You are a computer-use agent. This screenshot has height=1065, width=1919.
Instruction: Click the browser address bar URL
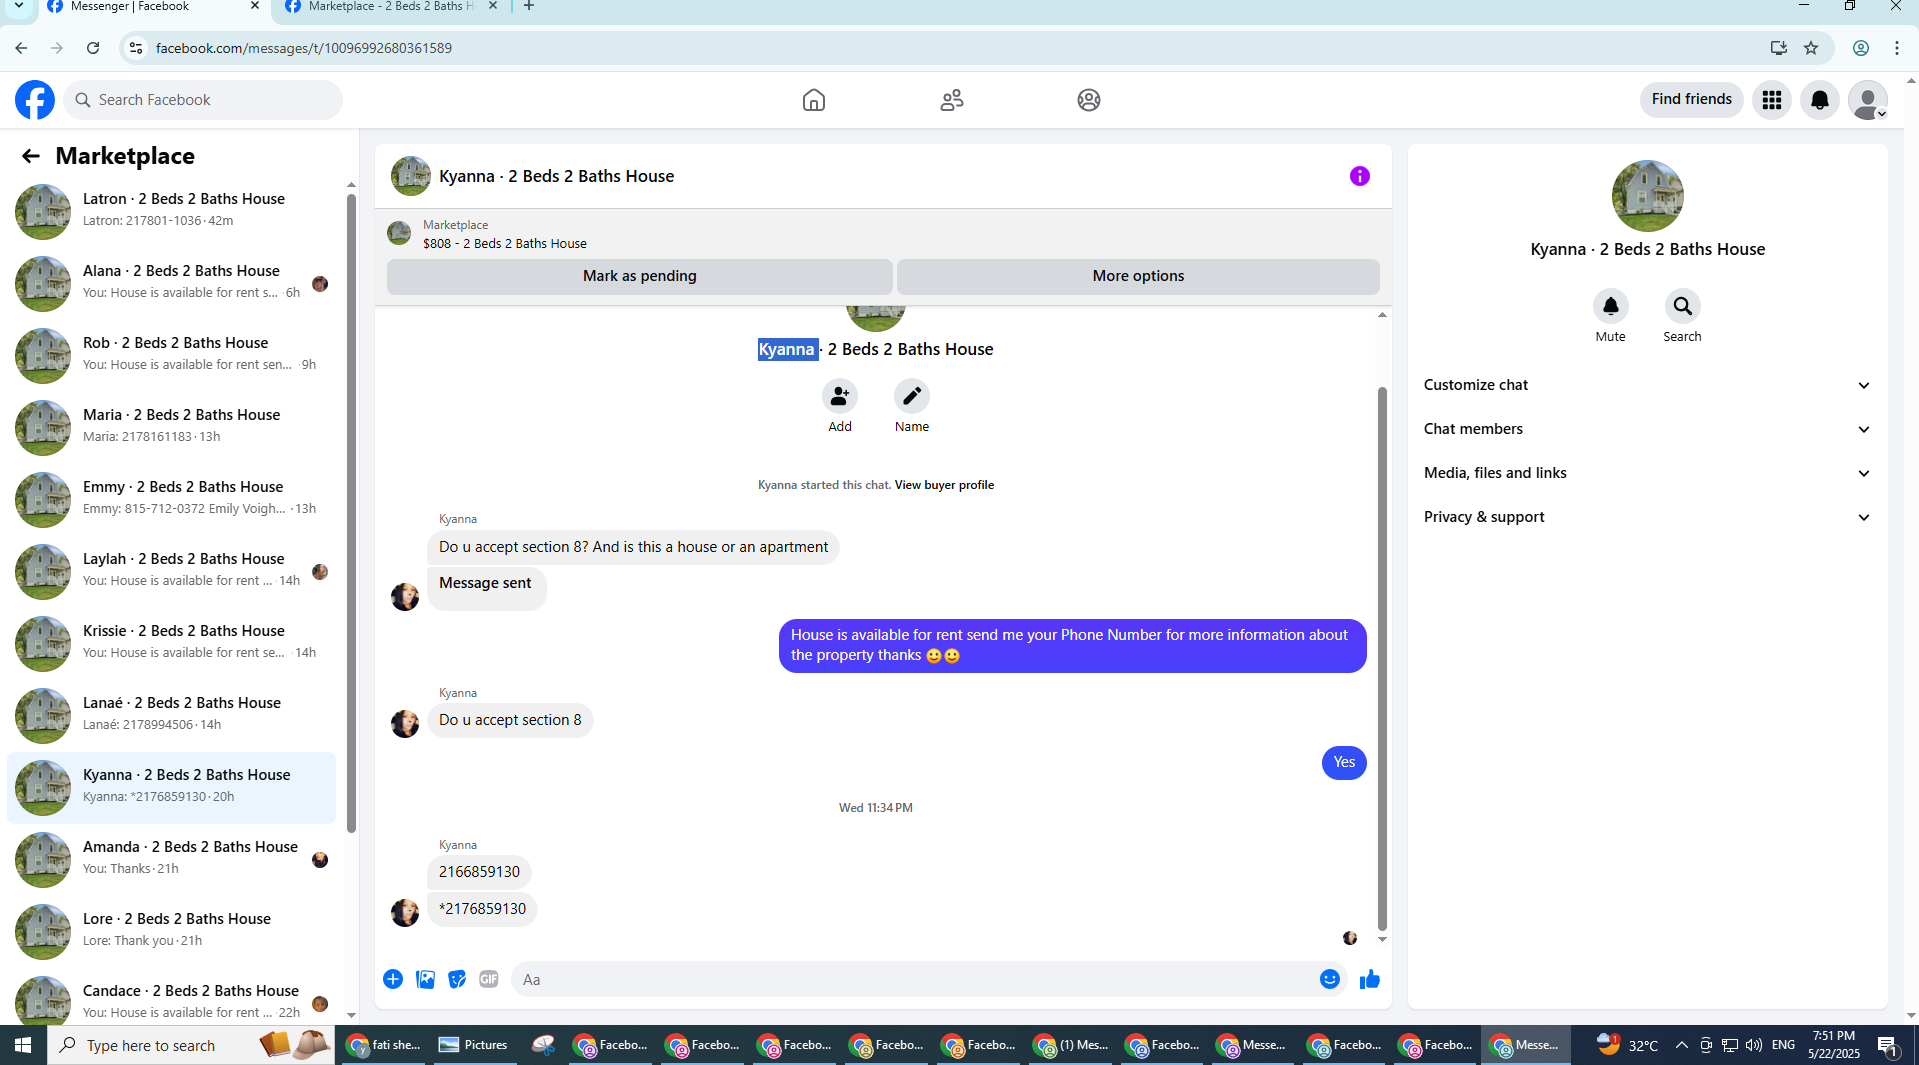click(304, 48)
